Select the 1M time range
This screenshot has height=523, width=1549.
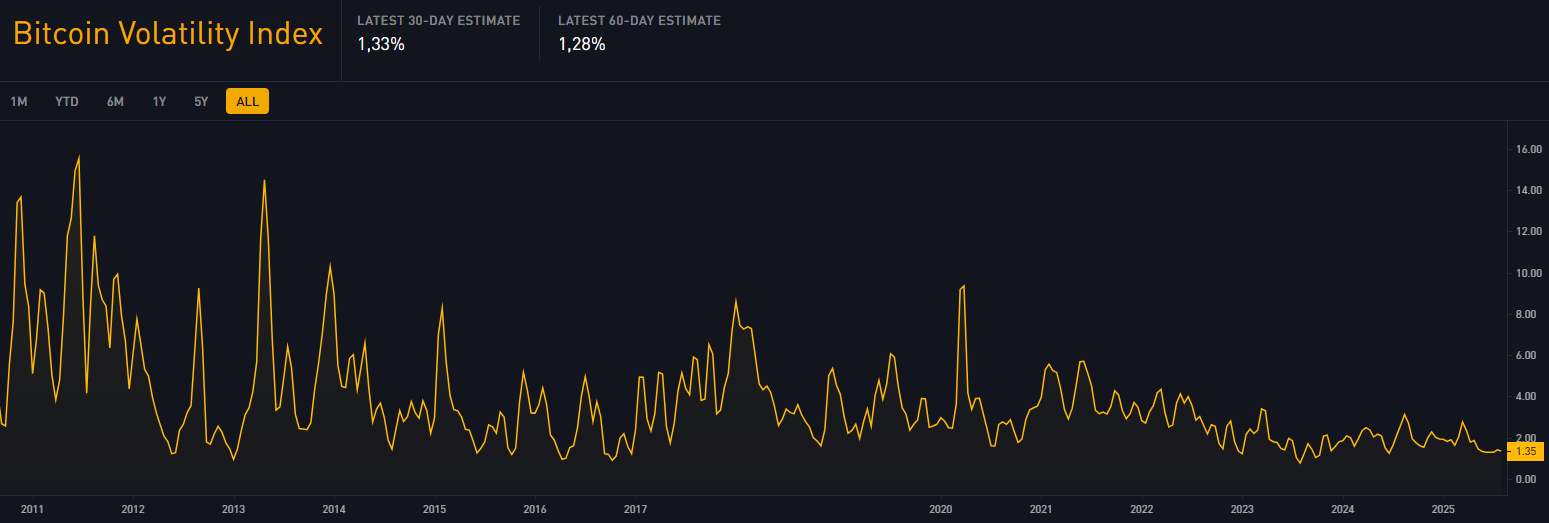pyautogui.click(x=18, y=101)
